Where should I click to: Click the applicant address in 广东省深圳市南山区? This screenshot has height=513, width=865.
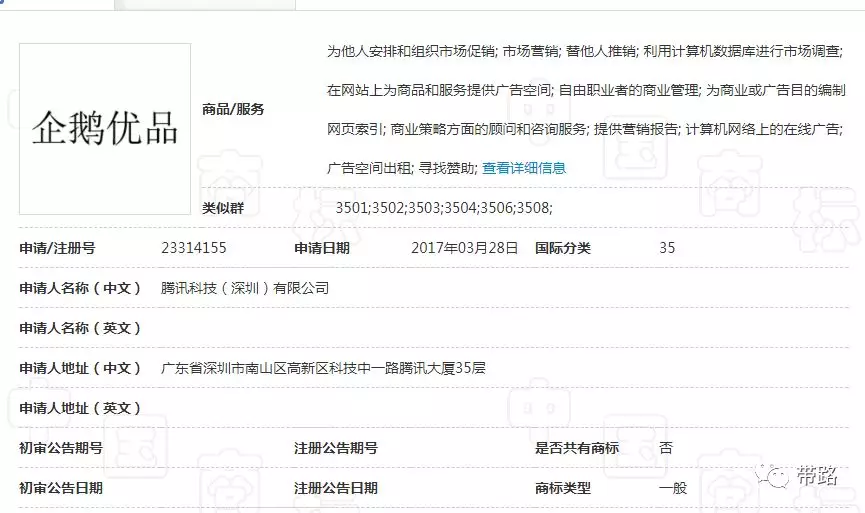tap(323, 368)
